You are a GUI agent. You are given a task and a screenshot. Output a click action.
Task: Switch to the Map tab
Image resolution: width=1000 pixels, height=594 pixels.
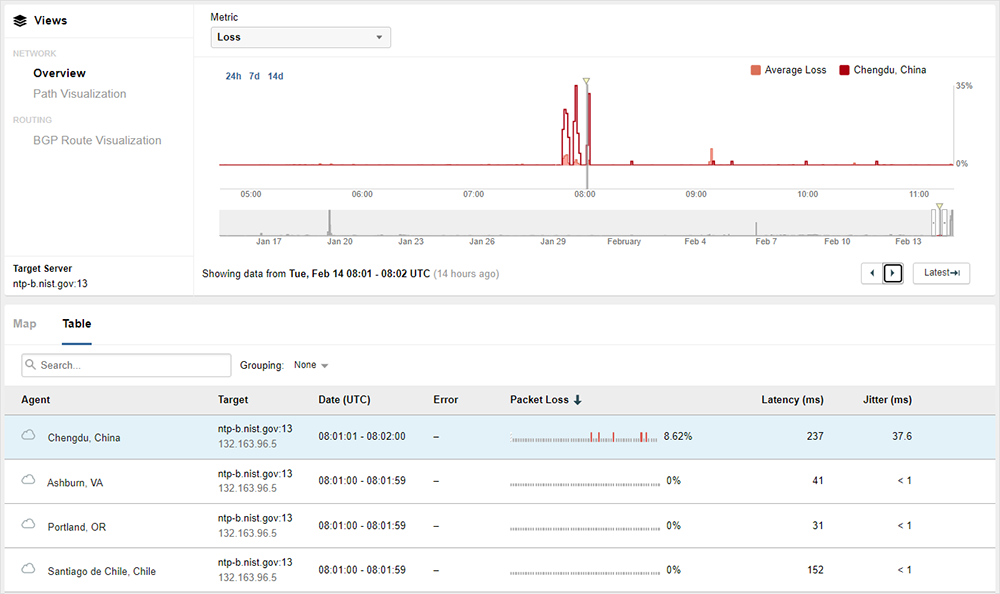[25, 324]
